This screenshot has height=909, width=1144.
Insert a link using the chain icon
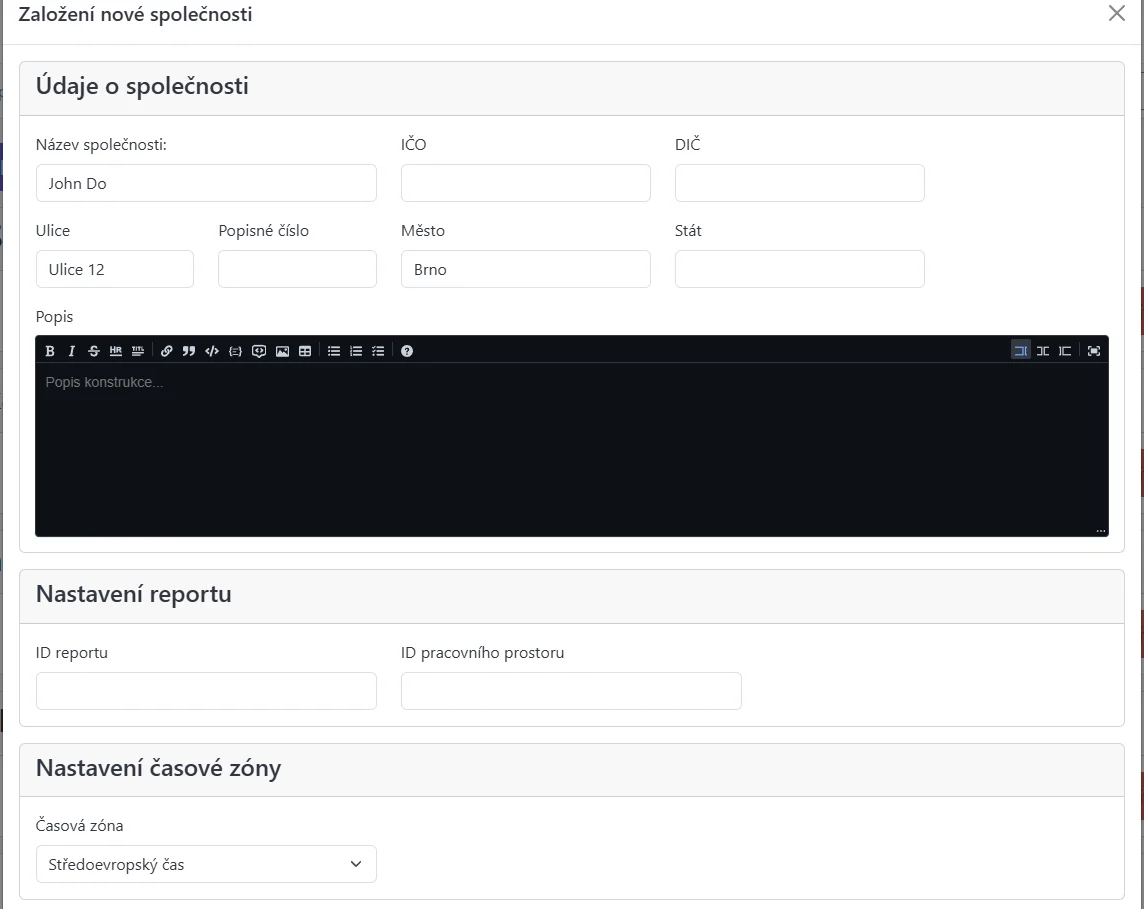point(167,351)
